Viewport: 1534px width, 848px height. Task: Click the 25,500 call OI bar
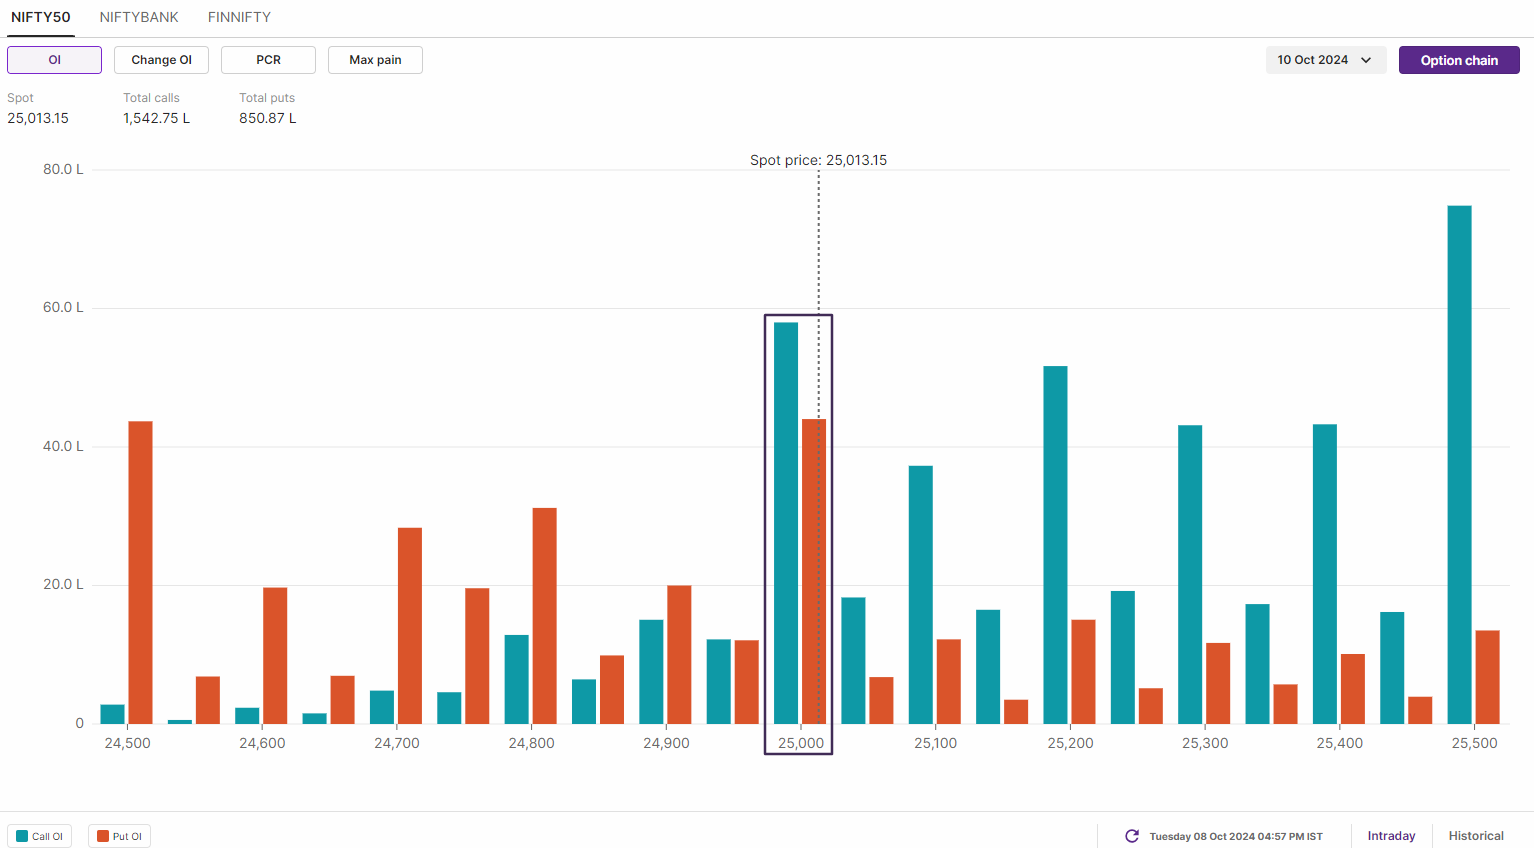coord(1459,465)
